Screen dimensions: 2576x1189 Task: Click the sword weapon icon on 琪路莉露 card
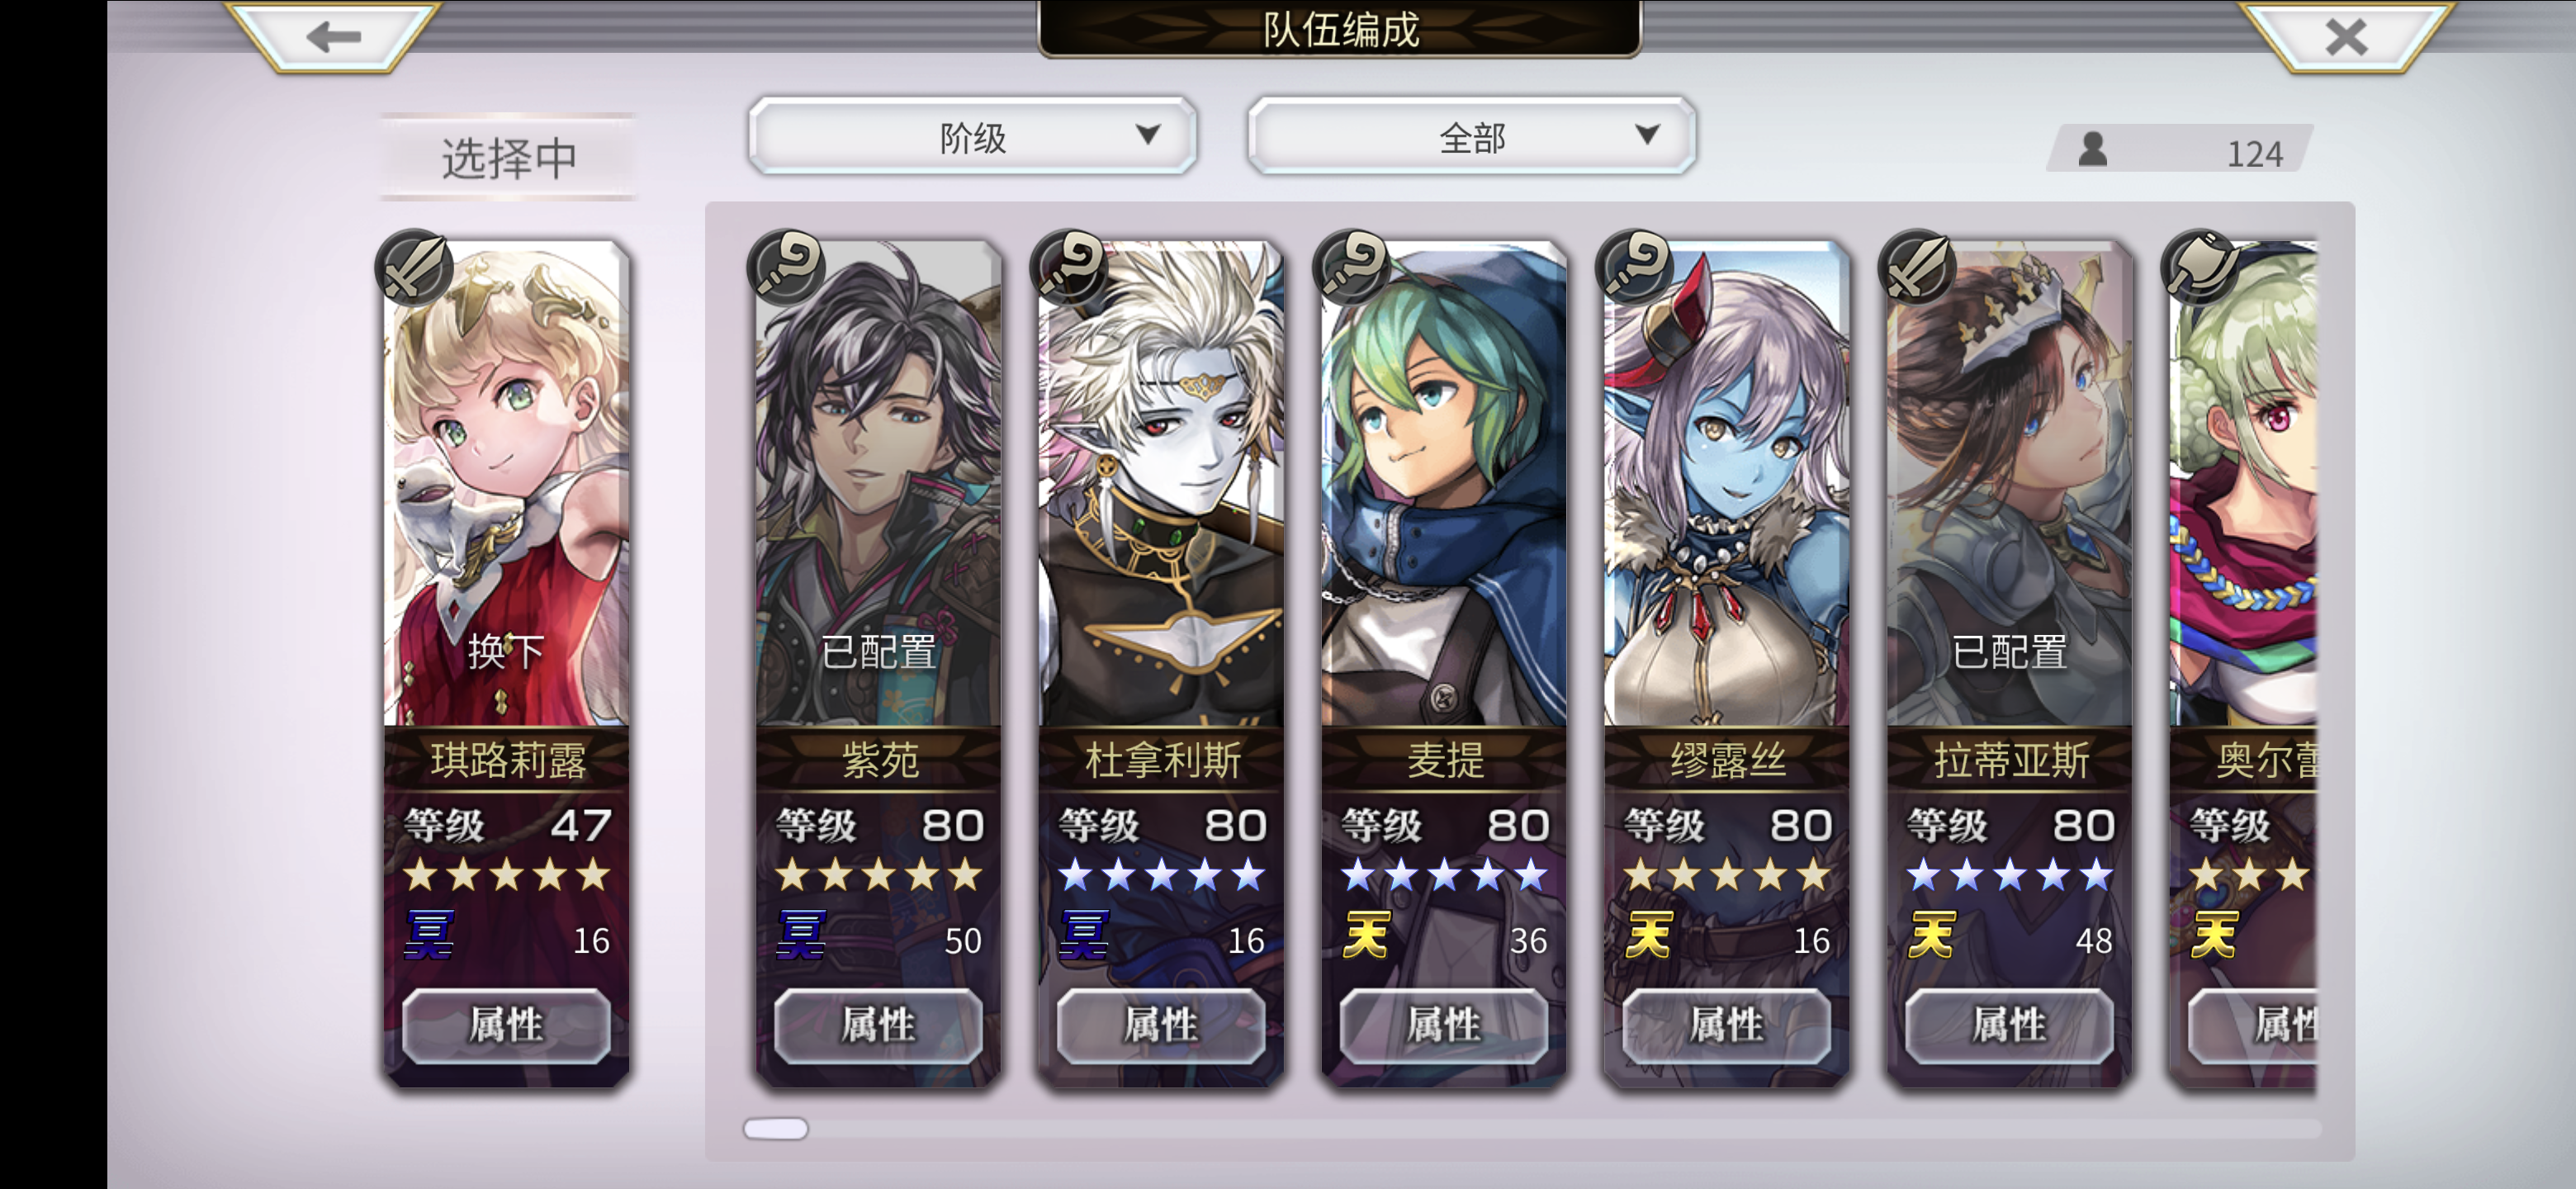tap(414, 267)
